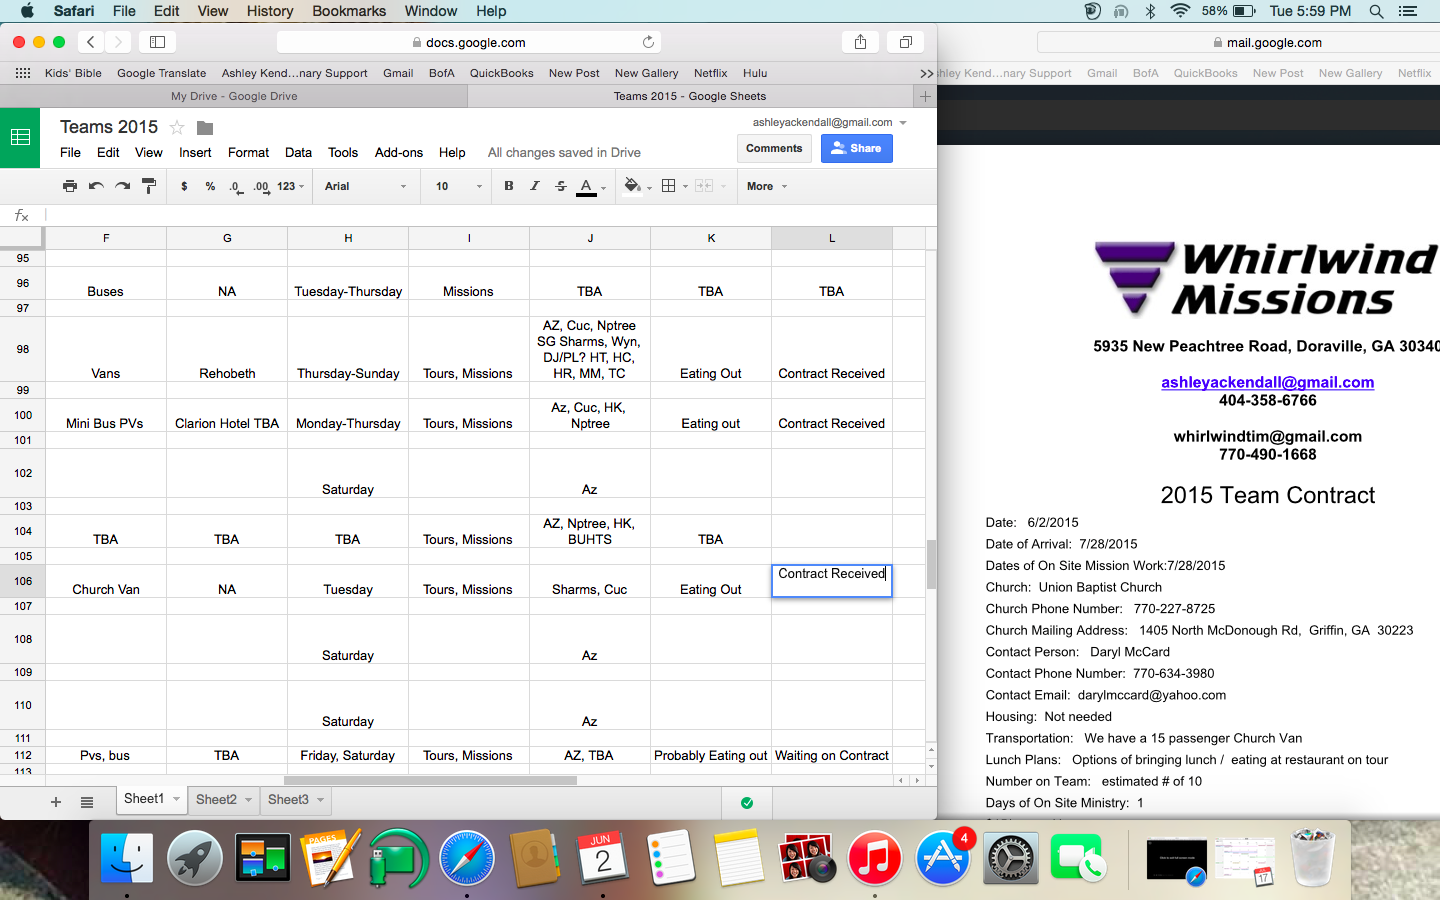Add a new sheet with plus icon
1440x900 pixels.
56,802
